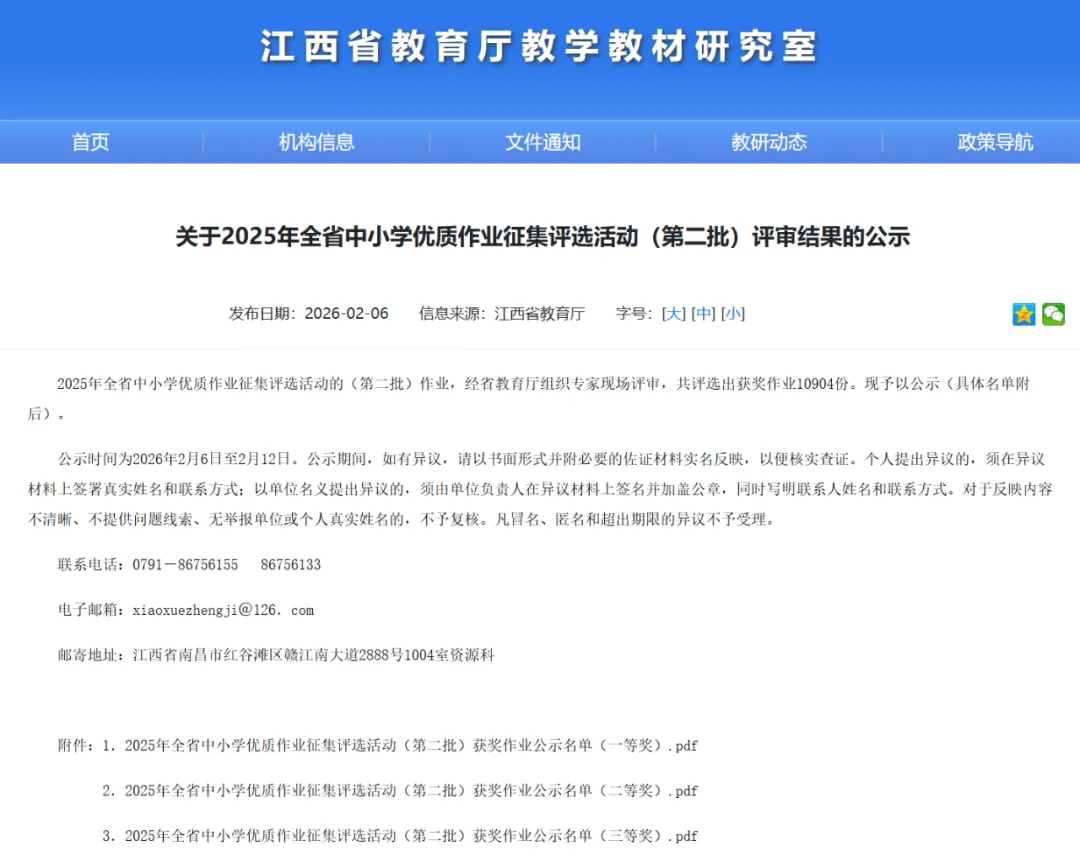The image size is (1080, 868).
Task: Click the paragraph starting 公示时间为2026年2月6日
Action: pos(540,489)
